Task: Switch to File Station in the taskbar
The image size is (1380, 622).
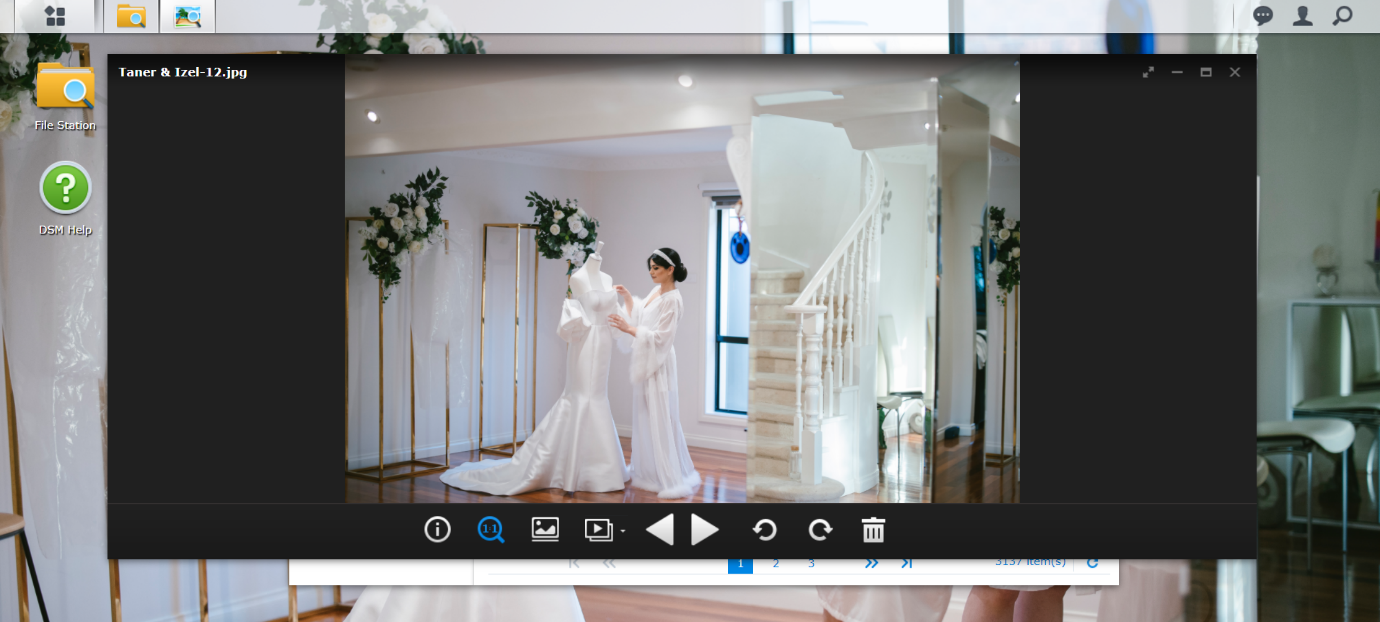Action: [x=131, y=16]
